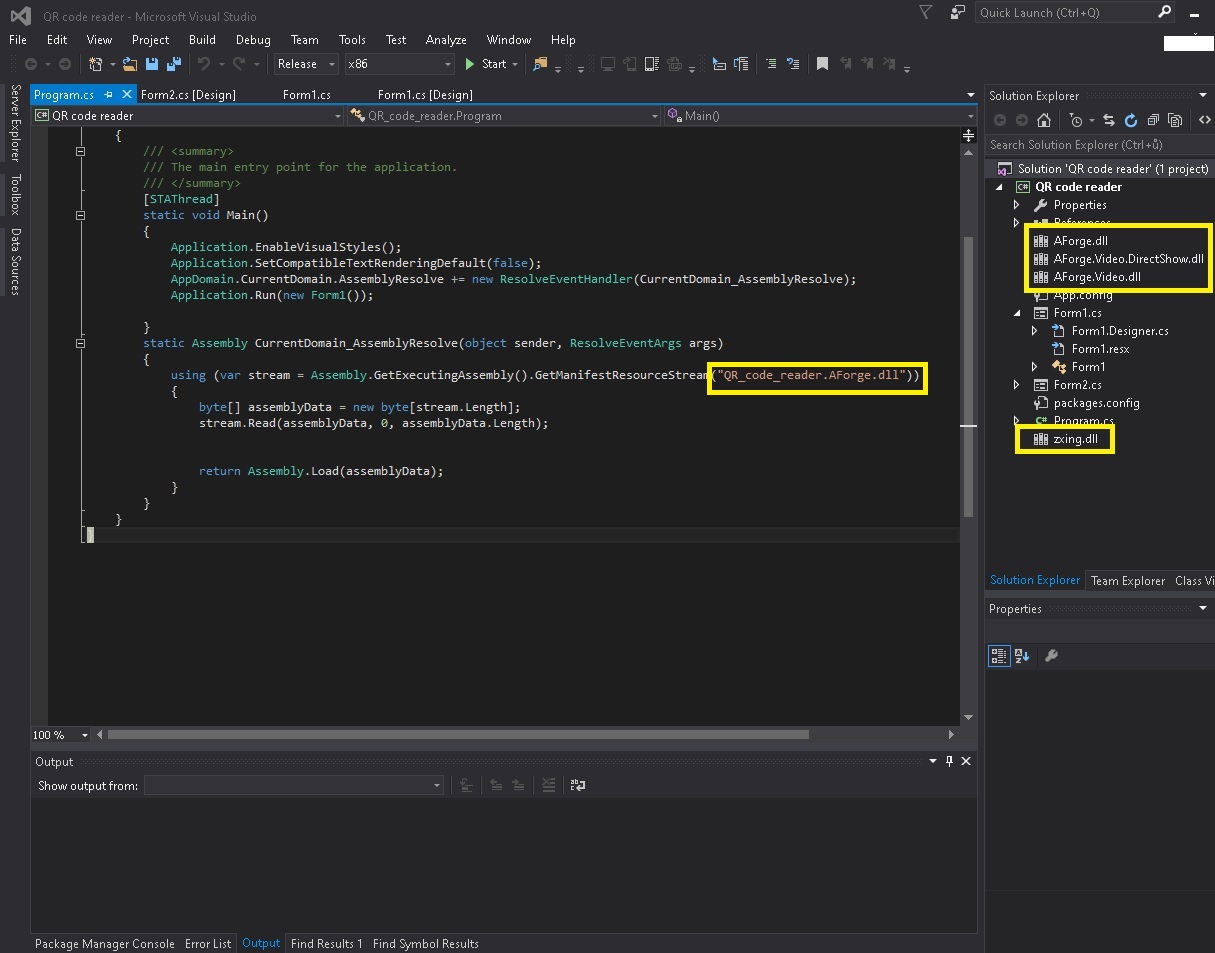Screen dimensions: 1215x953
Task: Click the editor's vertical scrollbar thumb
Action: click(968, 375)
